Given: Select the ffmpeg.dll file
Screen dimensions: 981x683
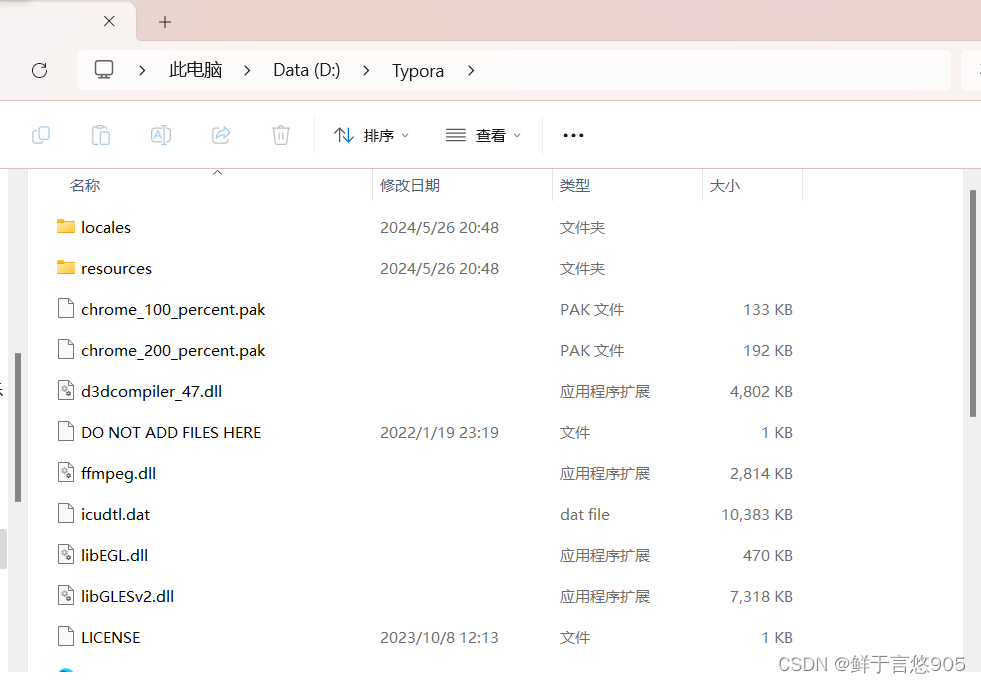Looking at the screenshot, I should click(x=117, y=472).
